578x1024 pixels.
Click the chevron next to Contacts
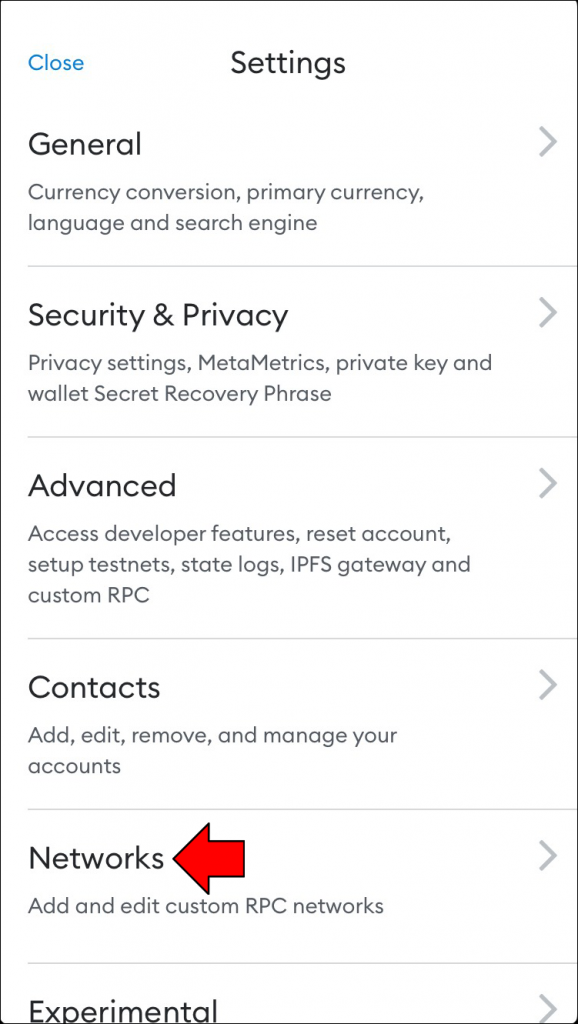[x=548, y=685]
